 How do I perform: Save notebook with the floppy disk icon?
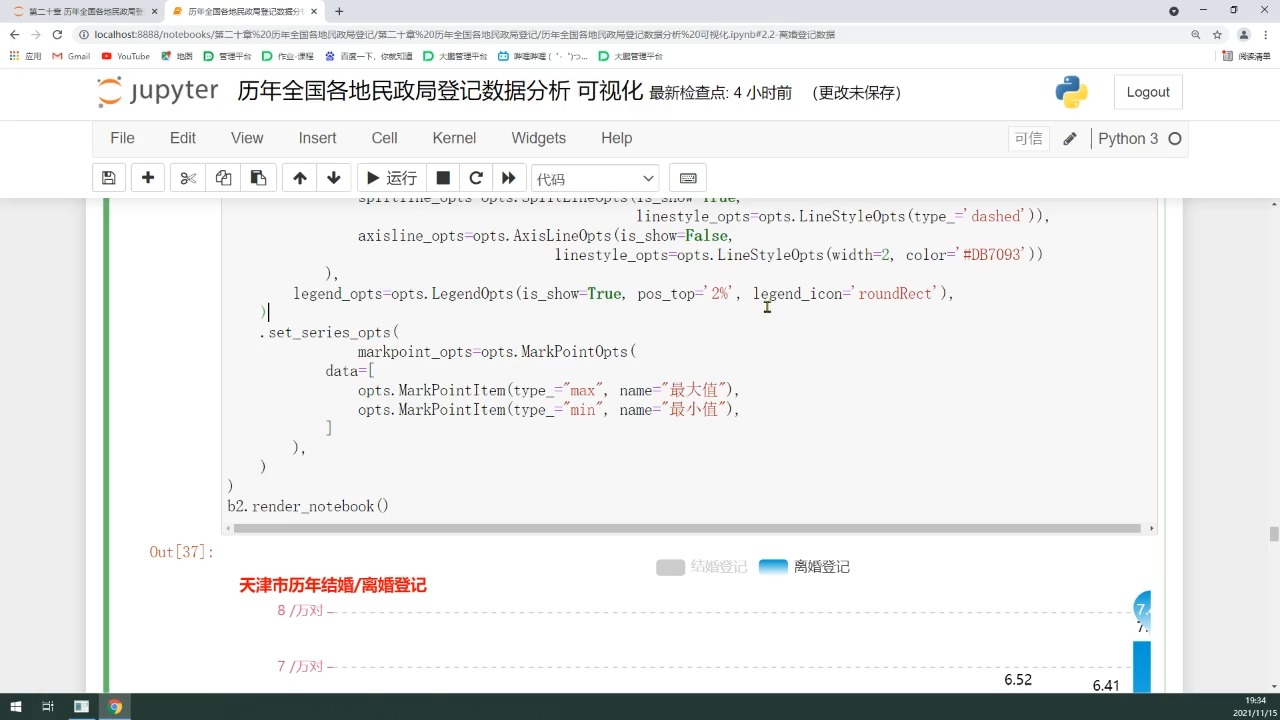[x=109, y=178]
